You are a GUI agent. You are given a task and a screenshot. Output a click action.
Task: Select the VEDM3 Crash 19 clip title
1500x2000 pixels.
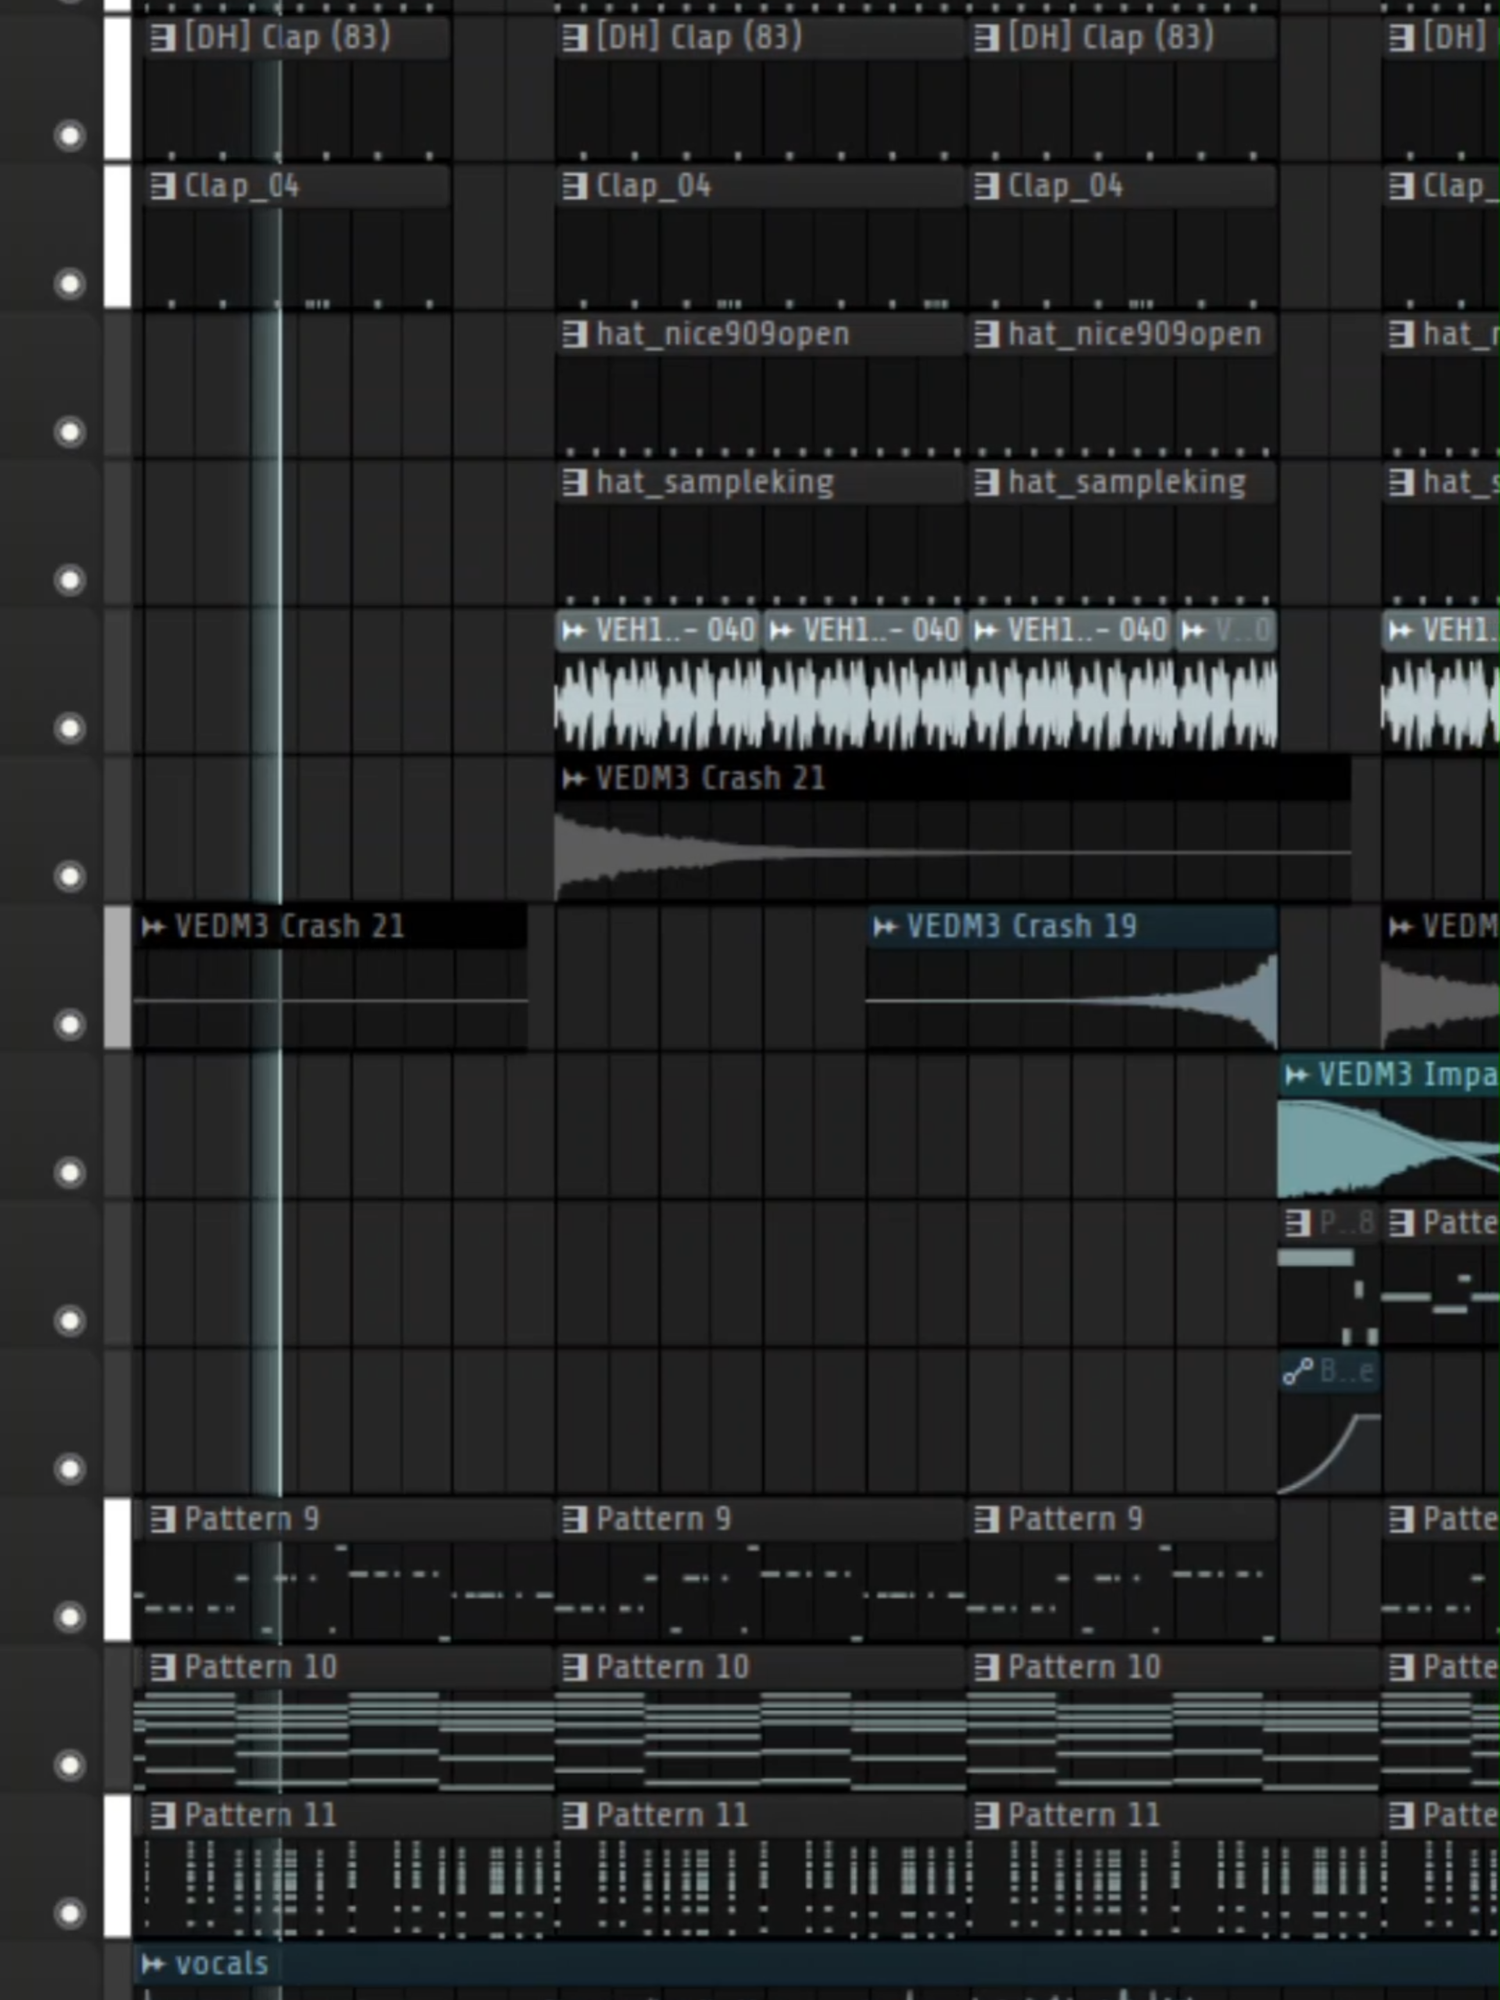pos(1022,927)
